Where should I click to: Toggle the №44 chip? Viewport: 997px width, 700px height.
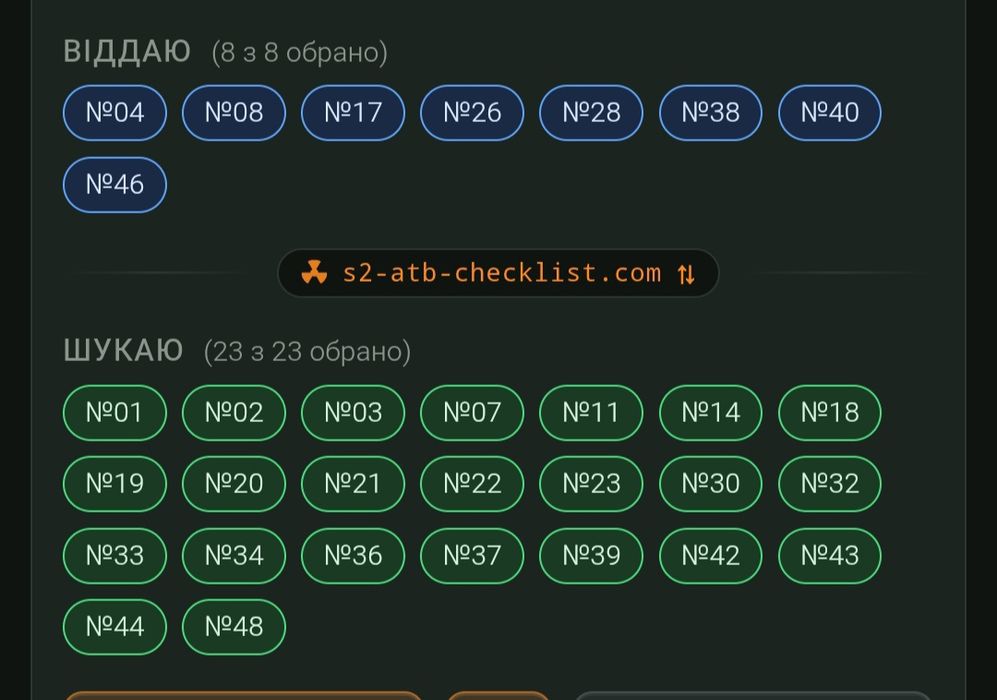(x=115, y=627)
